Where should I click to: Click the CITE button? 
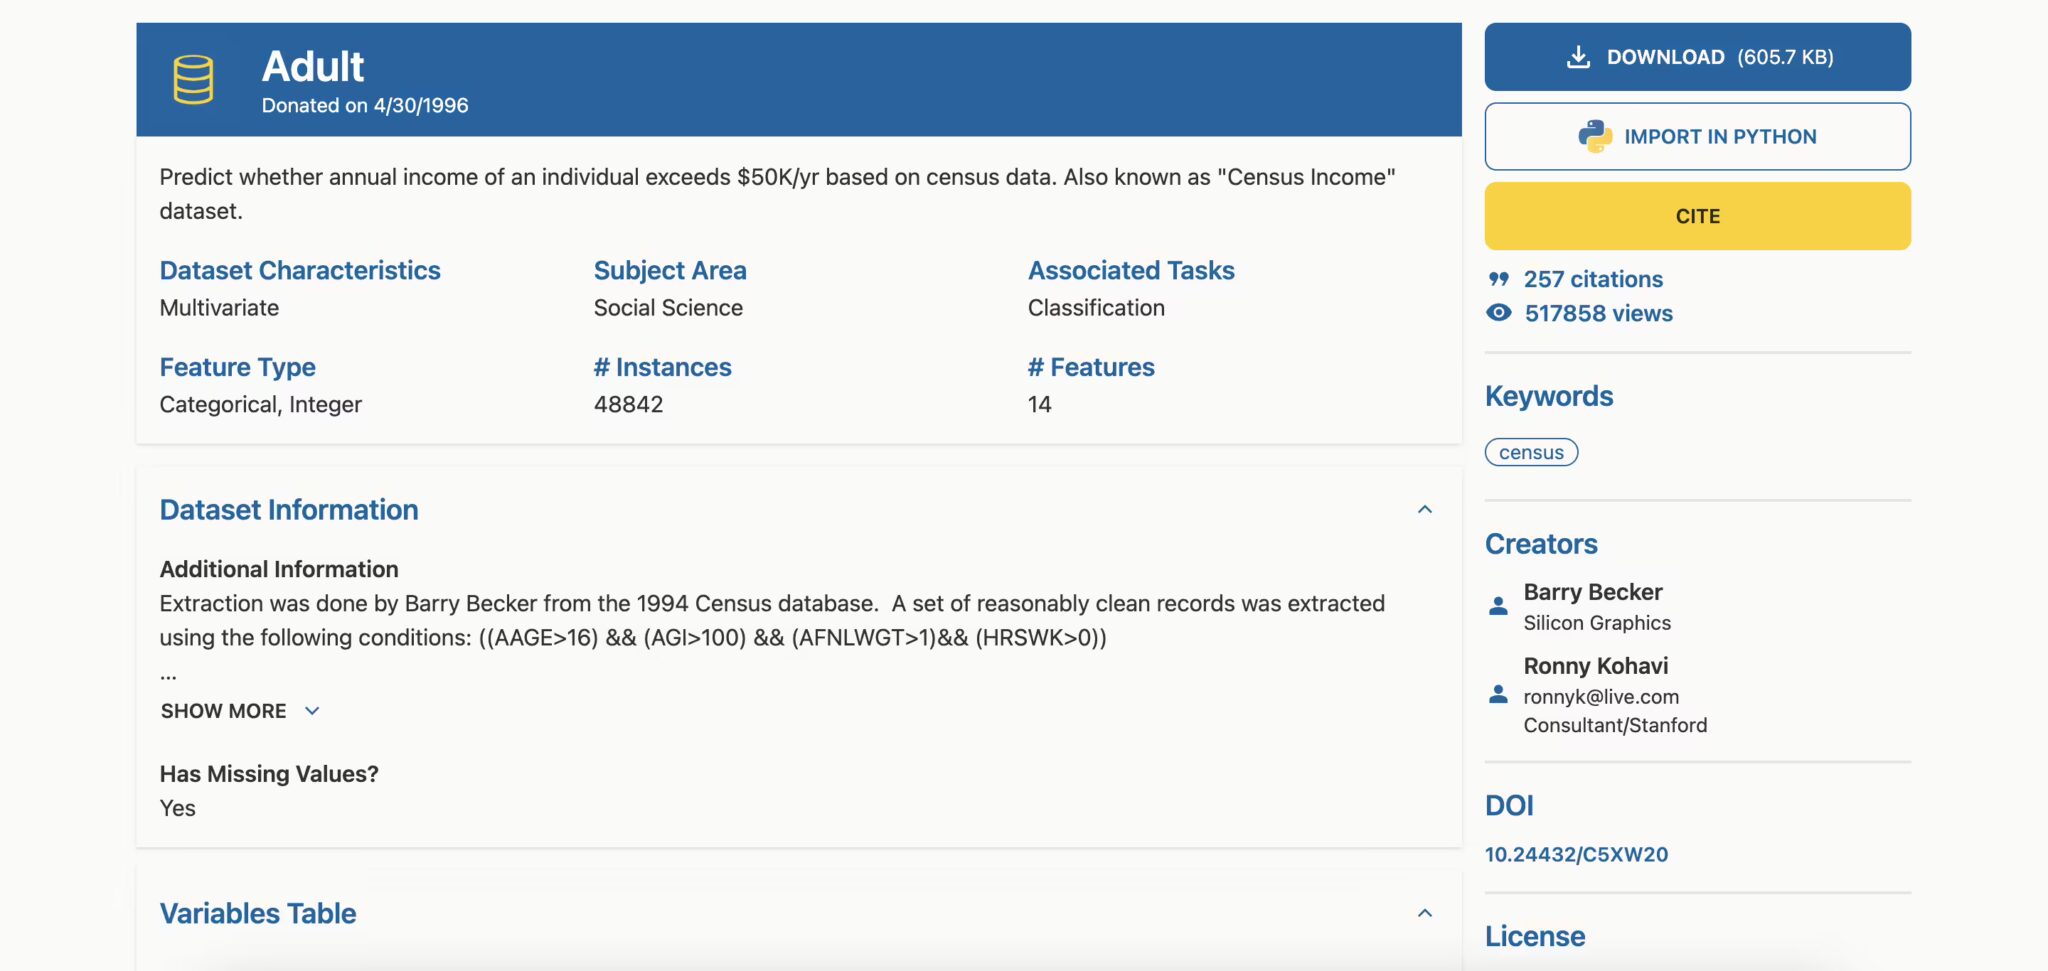coord(1697,215)
